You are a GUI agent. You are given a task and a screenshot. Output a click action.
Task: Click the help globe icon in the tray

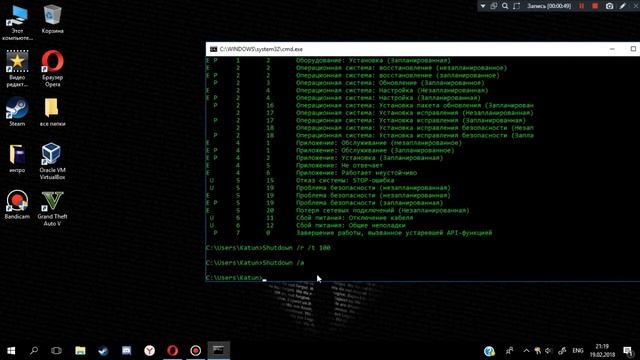(489, 351)
